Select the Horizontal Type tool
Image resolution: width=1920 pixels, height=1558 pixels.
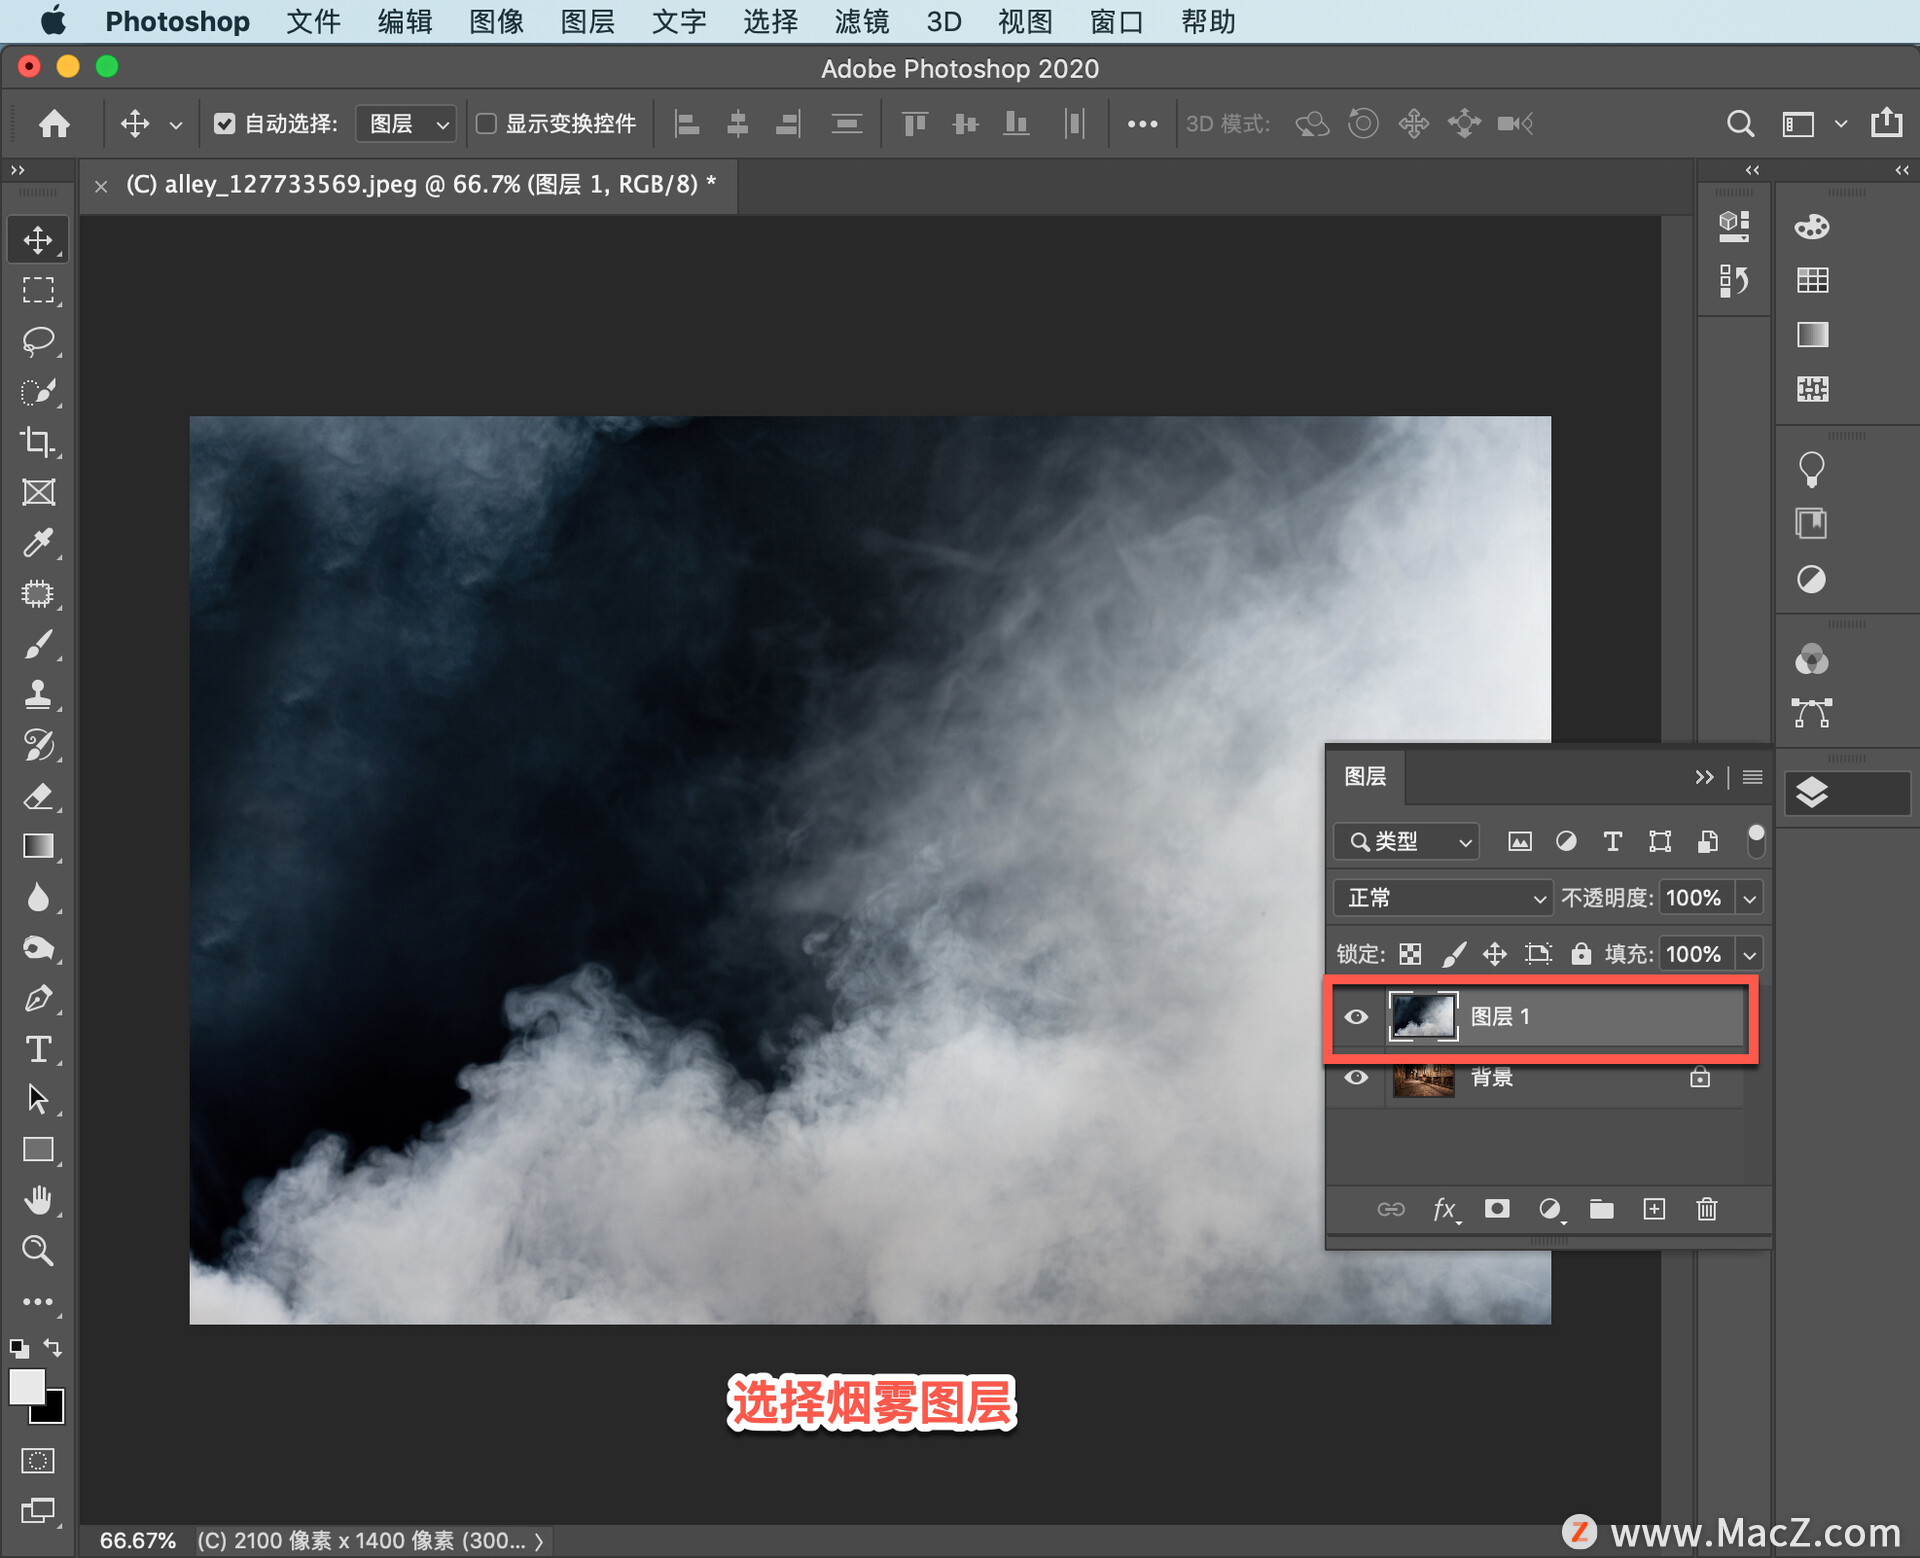38,1049
